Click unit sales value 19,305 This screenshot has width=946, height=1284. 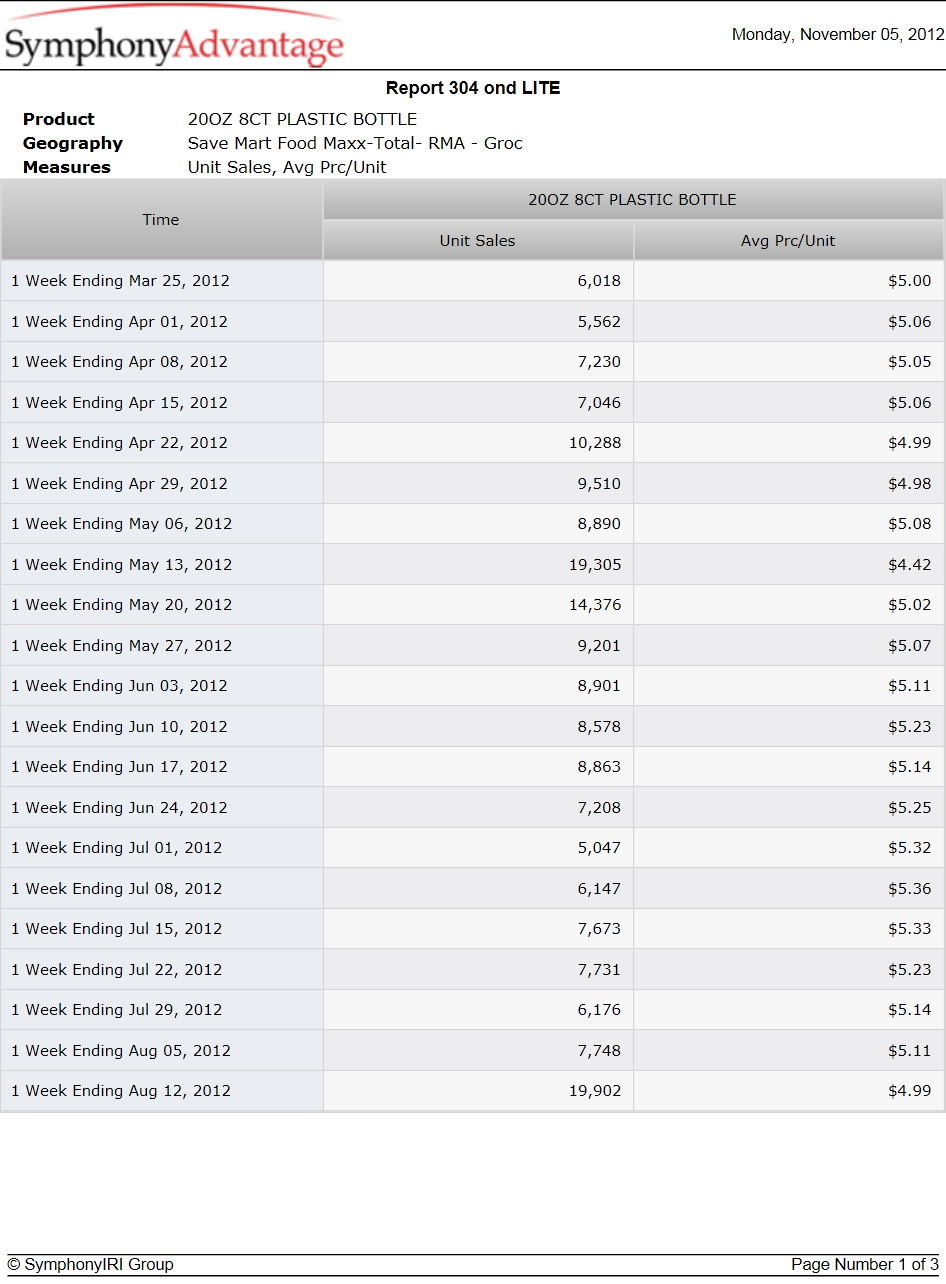595,565
